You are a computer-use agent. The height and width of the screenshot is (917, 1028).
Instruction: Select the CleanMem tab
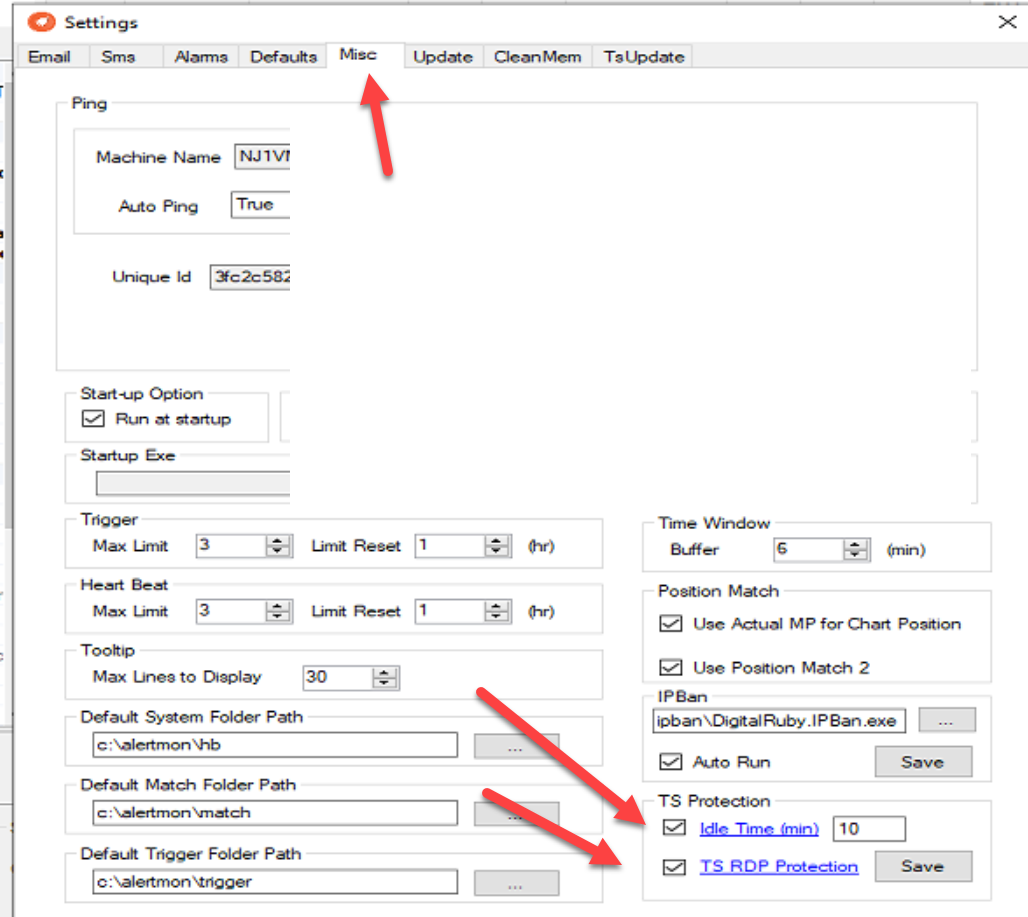point(537,57)
